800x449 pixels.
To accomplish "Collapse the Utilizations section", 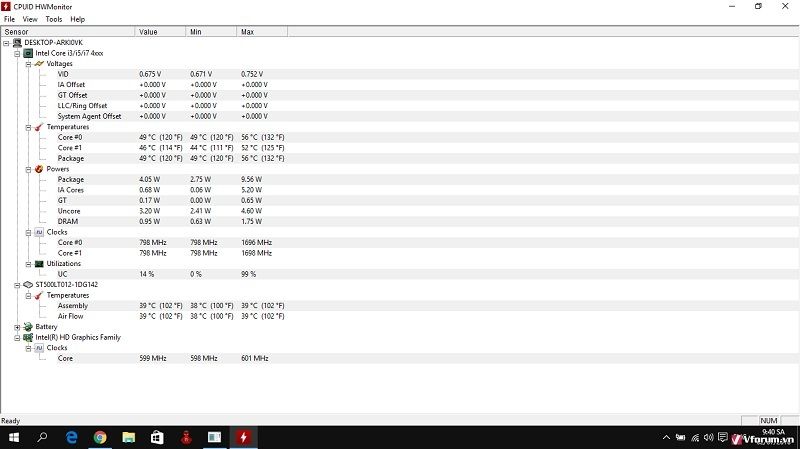I will 29,264.
